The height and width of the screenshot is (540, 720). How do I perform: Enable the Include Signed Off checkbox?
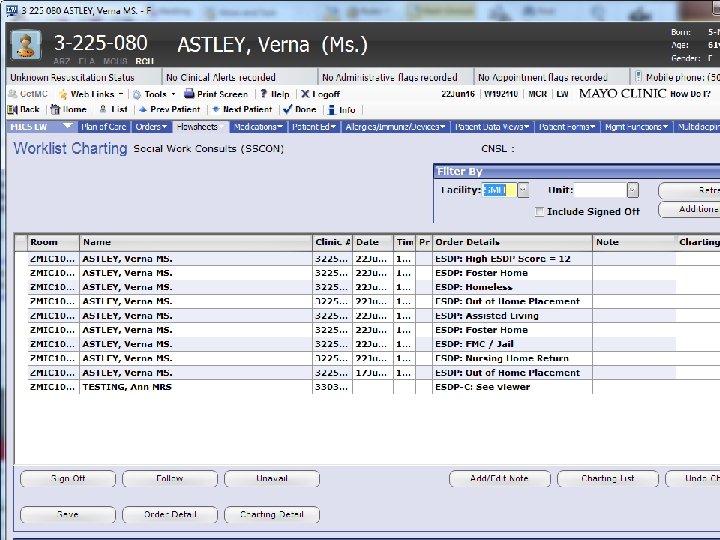pyautogui.click(x=540, y=212)
